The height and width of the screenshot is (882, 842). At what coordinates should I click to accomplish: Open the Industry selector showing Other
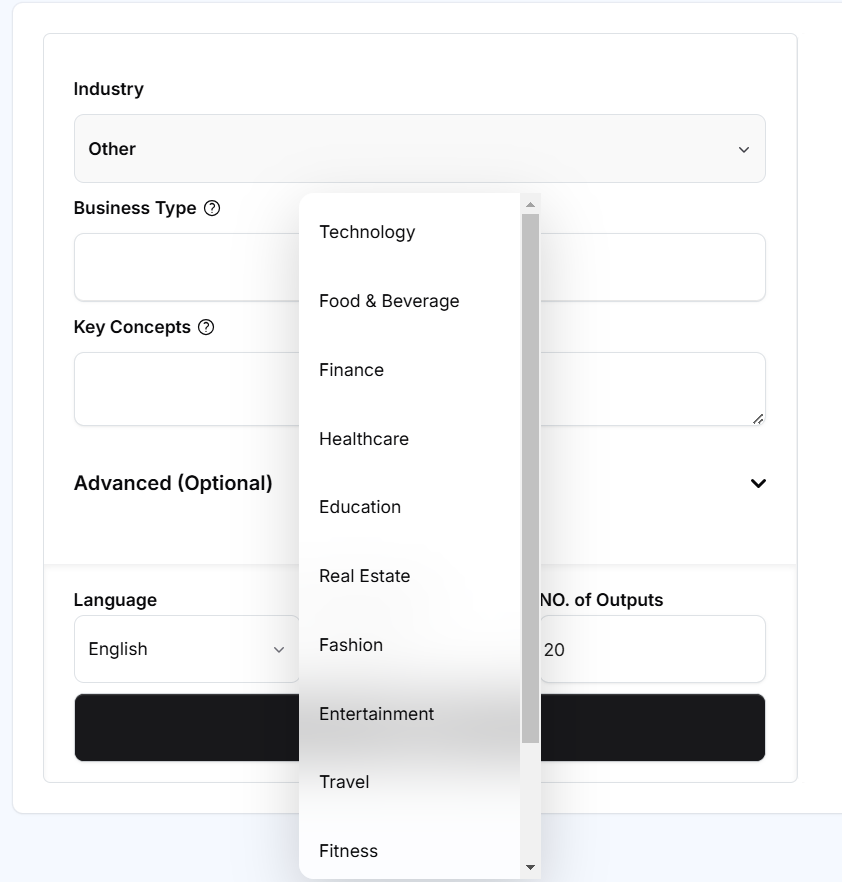(x=418, y=148)
